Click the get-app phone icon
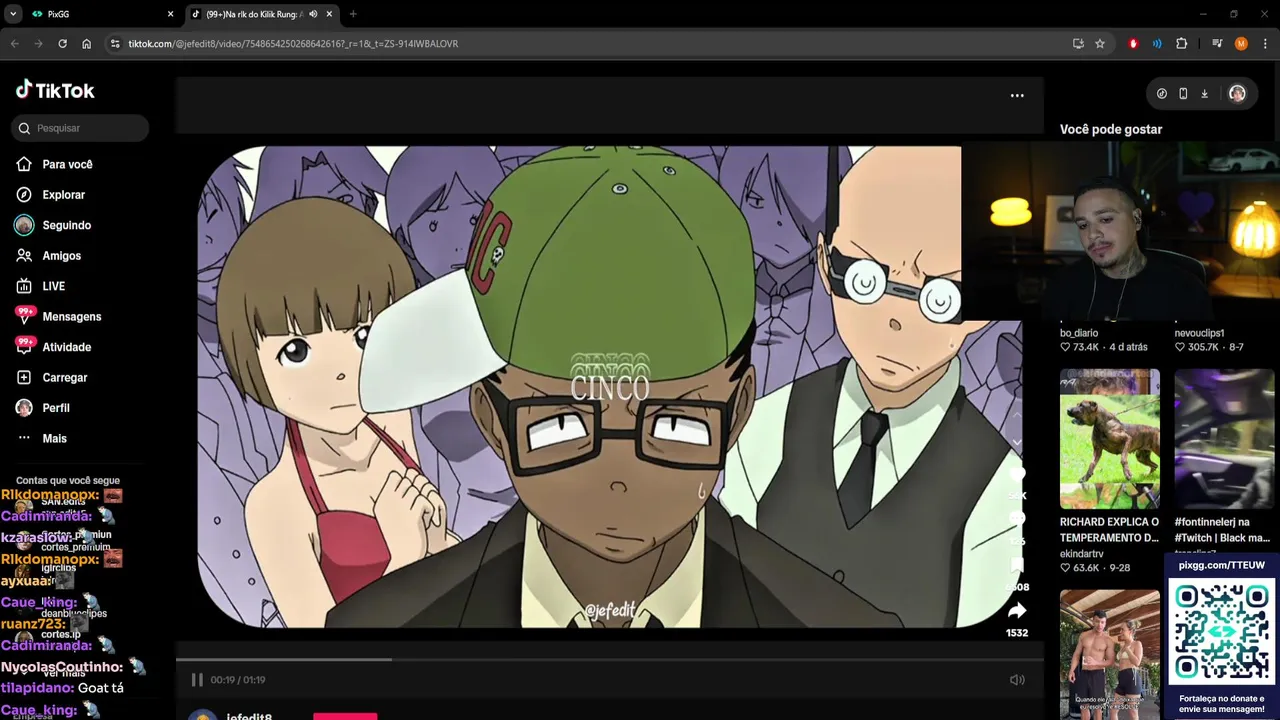 1183,93
